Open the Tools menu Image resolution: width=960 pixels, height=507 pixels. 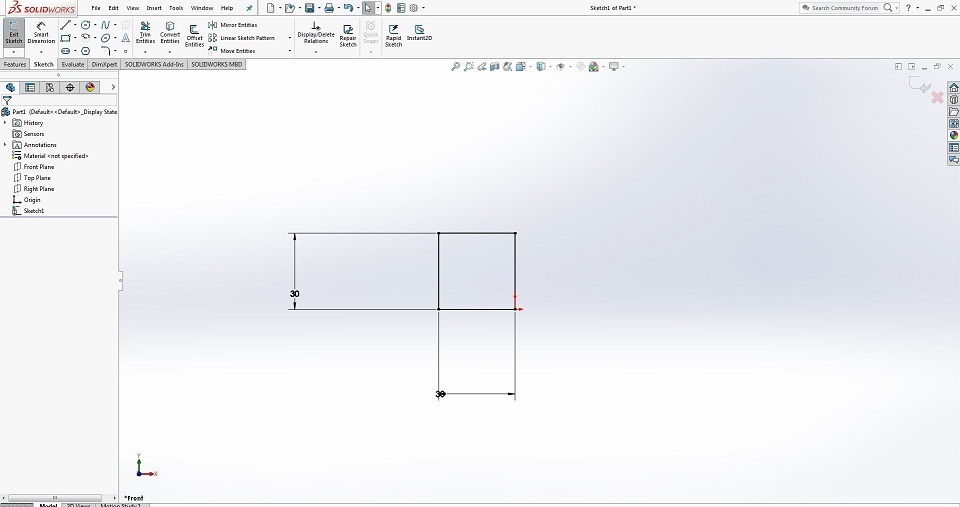point(176,8)
